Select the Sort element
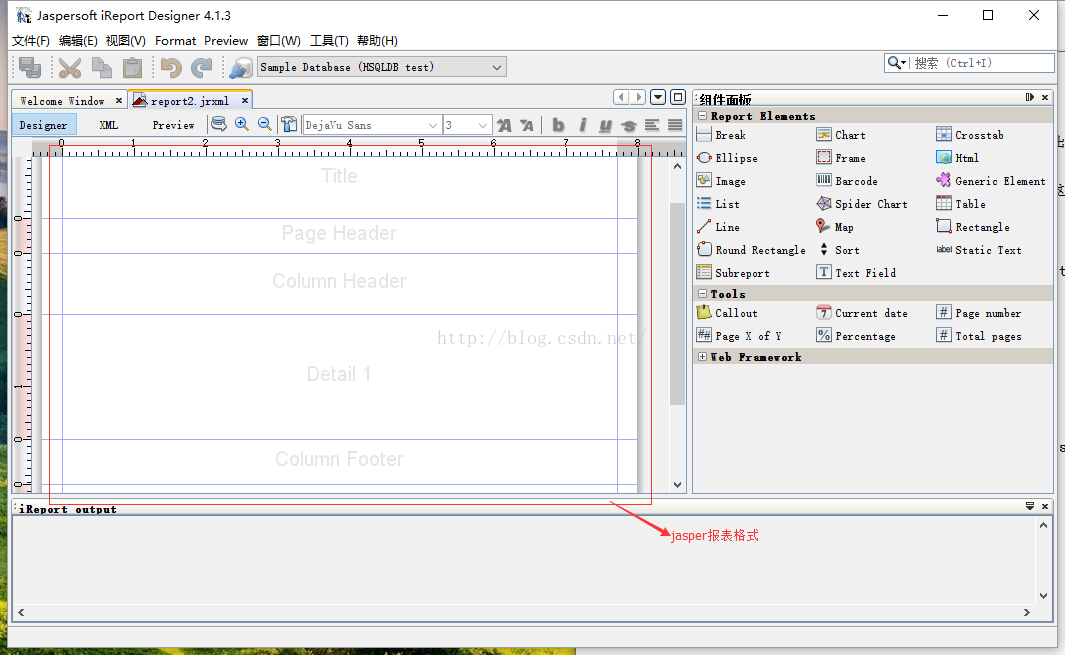The image size is (1065, 655). [838, 250]
